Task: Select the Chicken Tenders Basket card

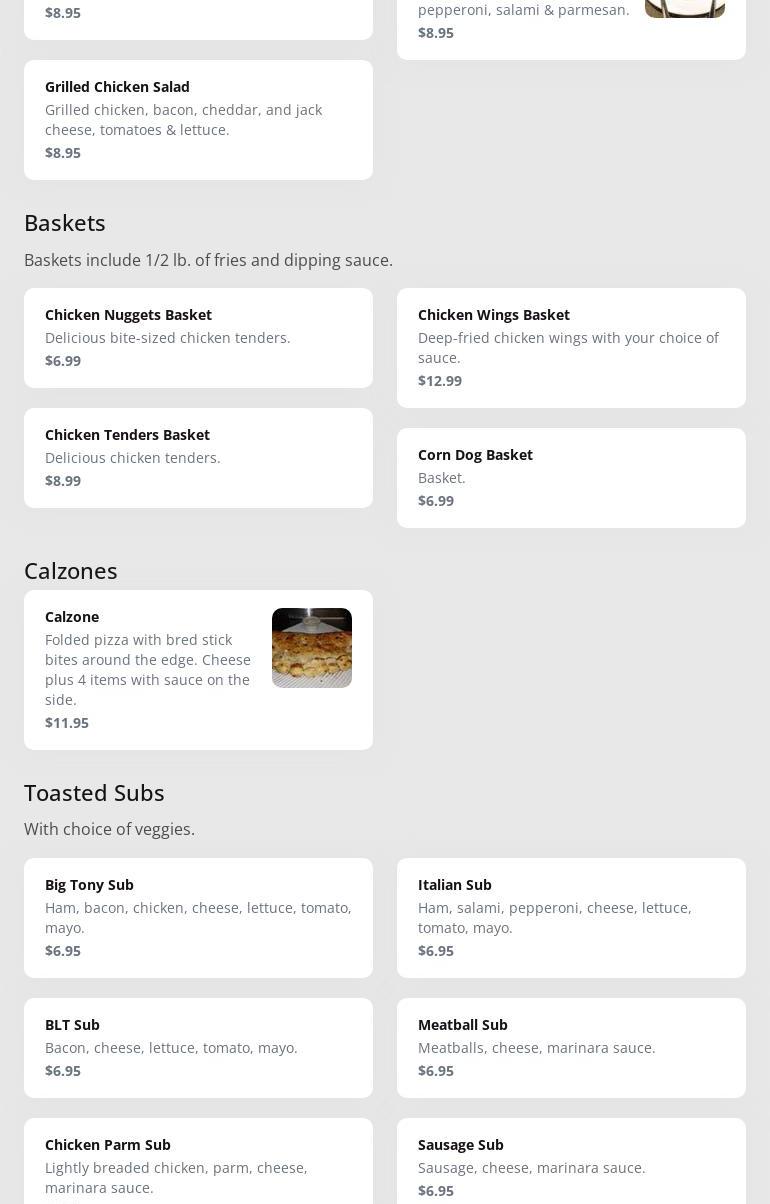Action: [x=198, y=458]
